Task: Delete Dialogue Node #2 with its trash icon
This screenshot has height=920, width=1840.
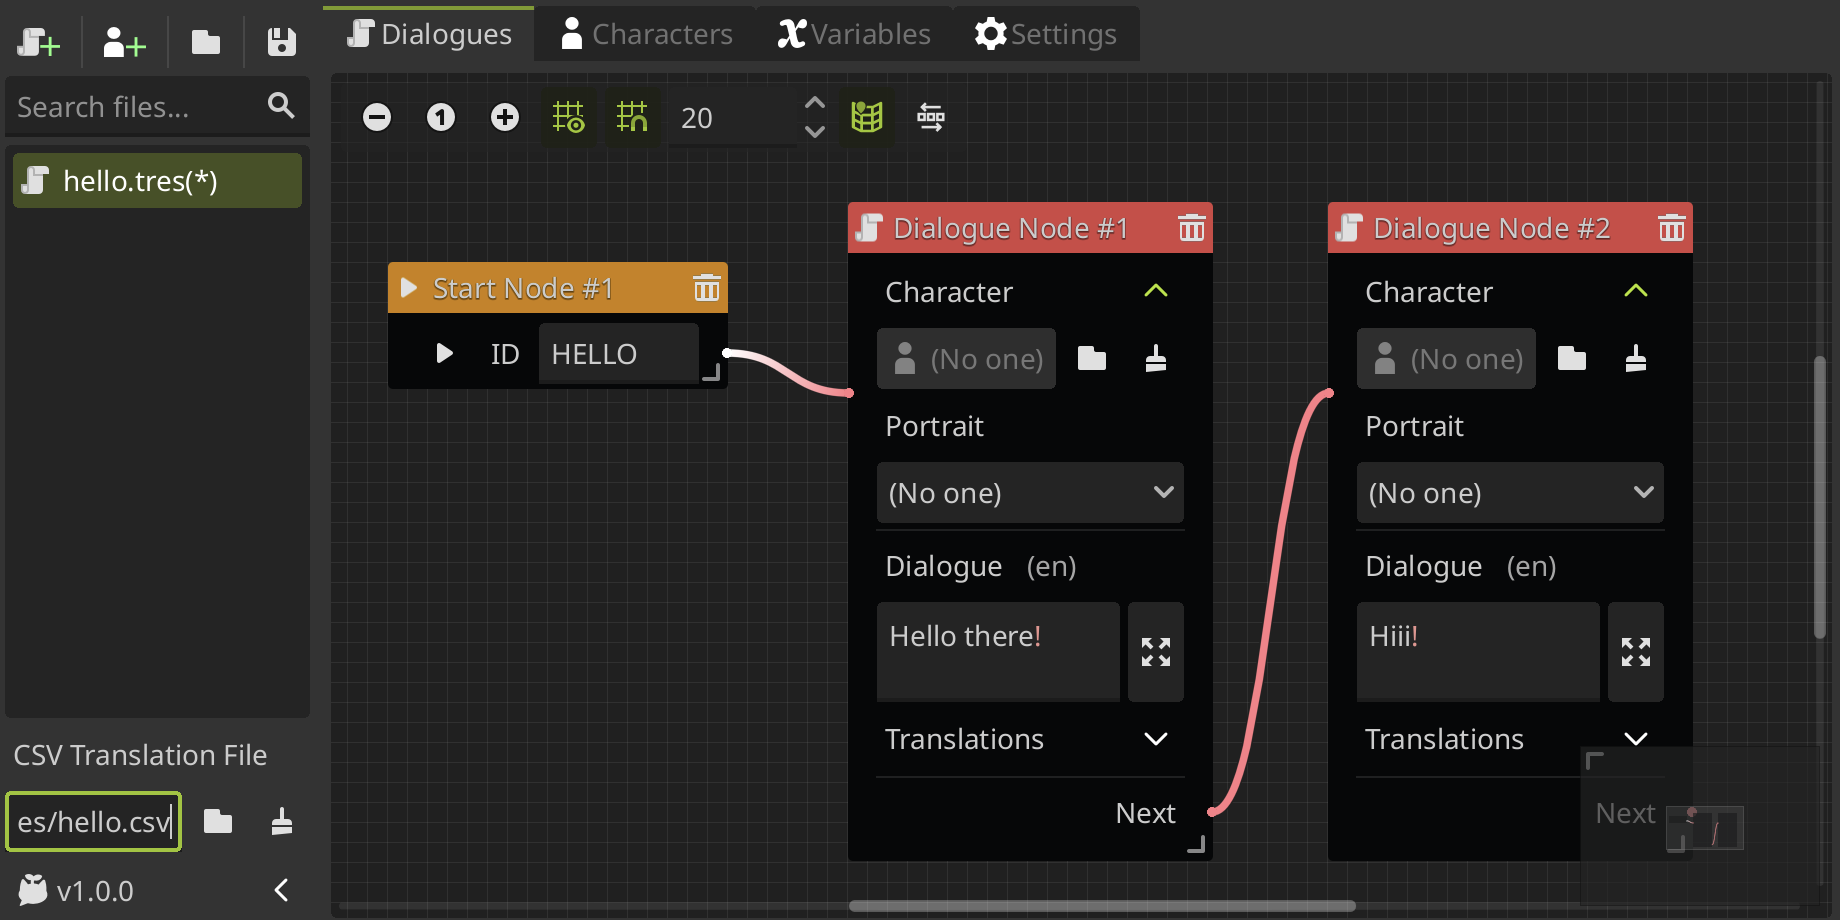Action: point(1671,228)
